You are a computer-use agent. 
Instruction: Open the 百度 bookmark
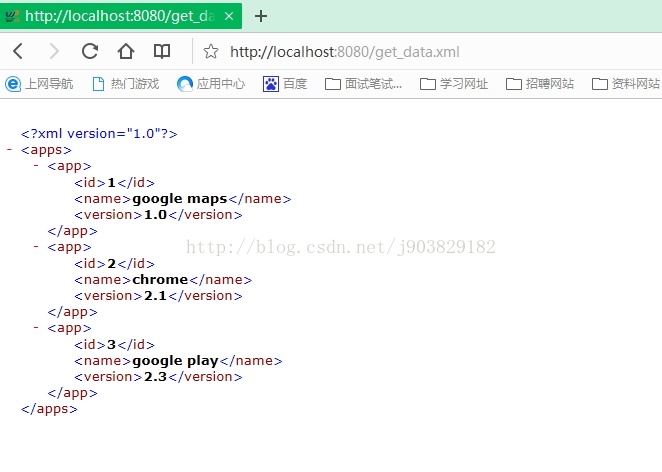[285, 84]
